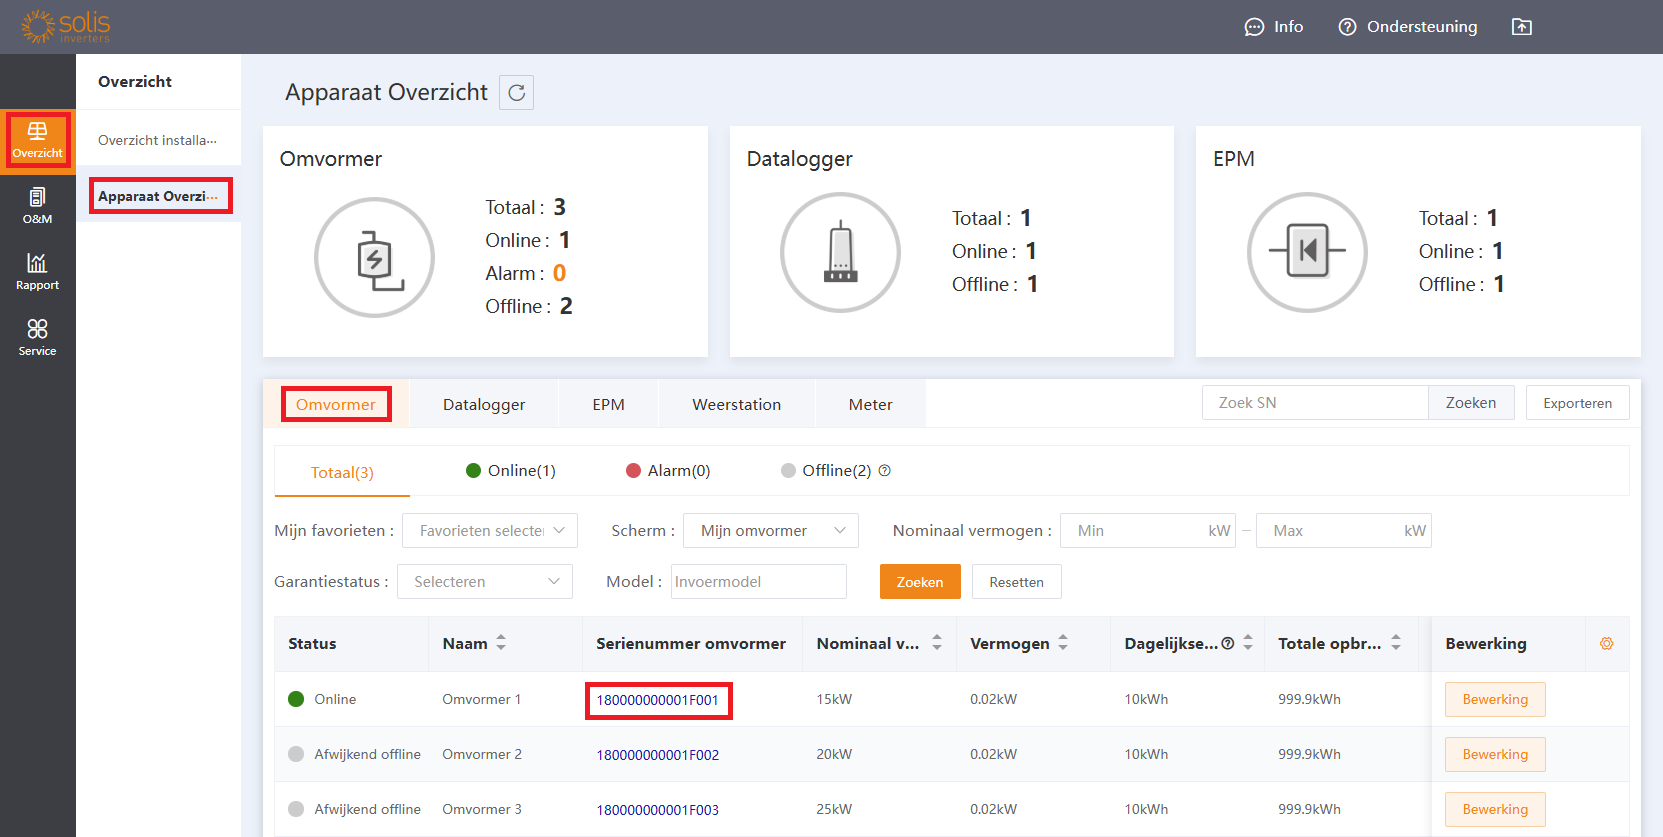The height and width of the screenshot is (837, 1663).
Task: Sort by Totale opbrengst column
Action: pos(1396,643)
